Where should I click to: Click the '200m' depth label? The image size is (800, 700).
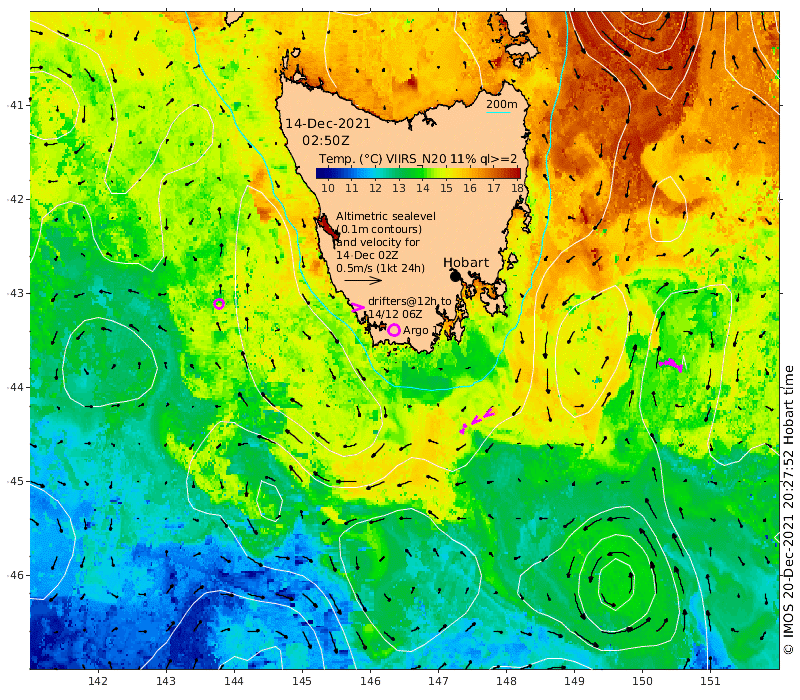[x=502, y=104]
